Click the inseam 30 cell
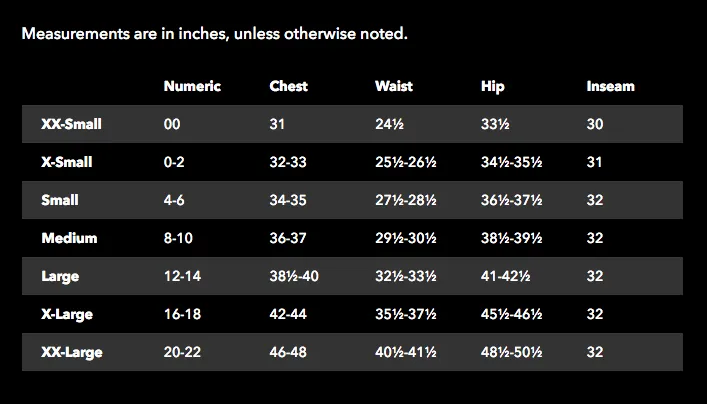 [595, 124]
